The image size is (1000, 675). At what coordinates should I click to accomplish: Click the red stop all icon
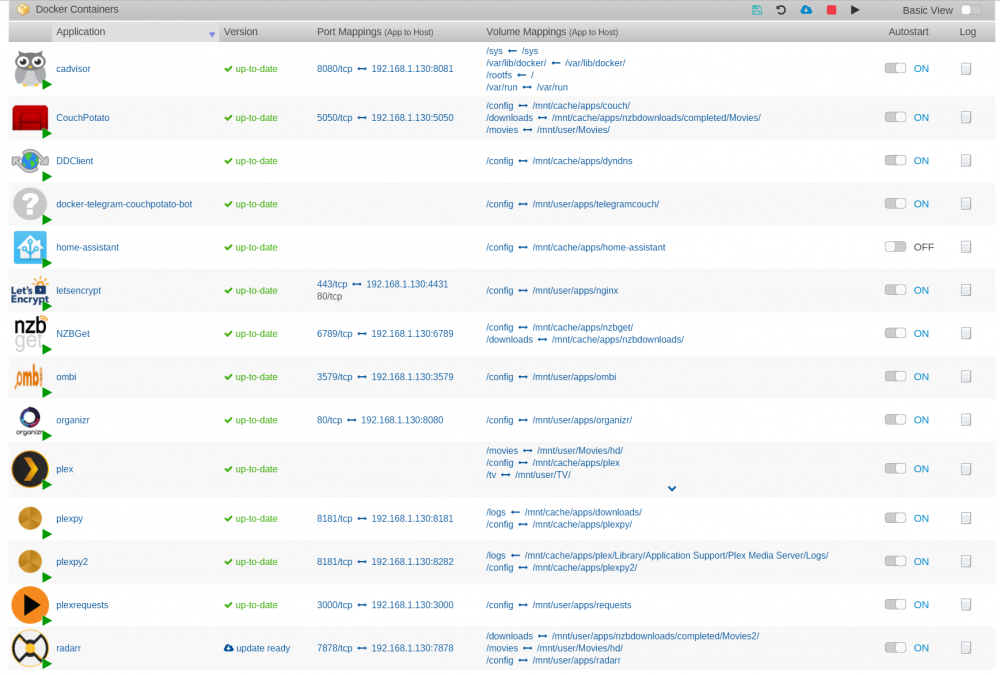point(831,10)
